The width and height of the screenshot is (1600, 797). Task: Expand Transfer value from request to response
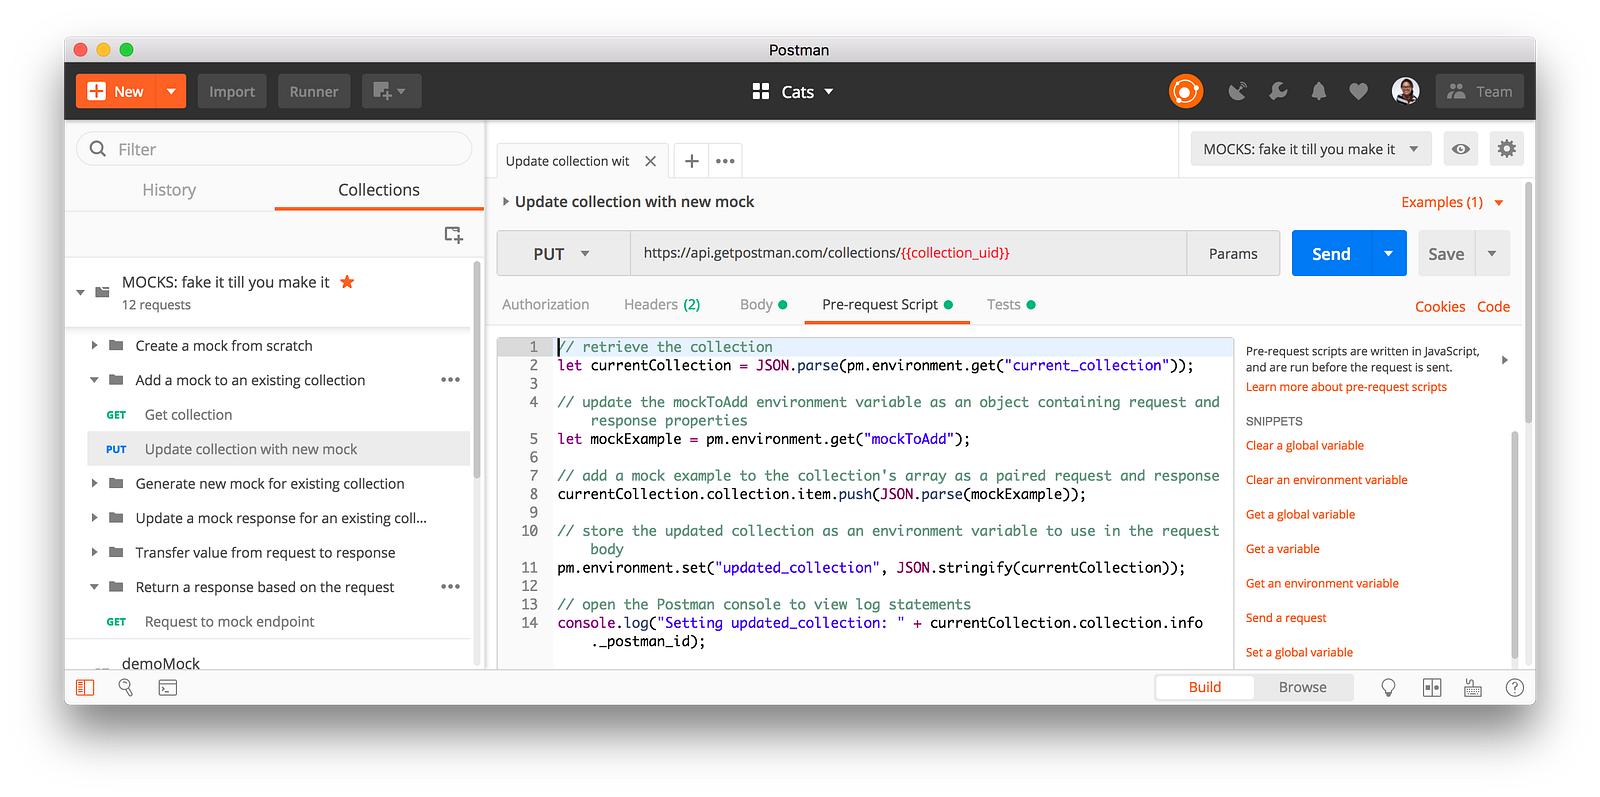(94, 552)
